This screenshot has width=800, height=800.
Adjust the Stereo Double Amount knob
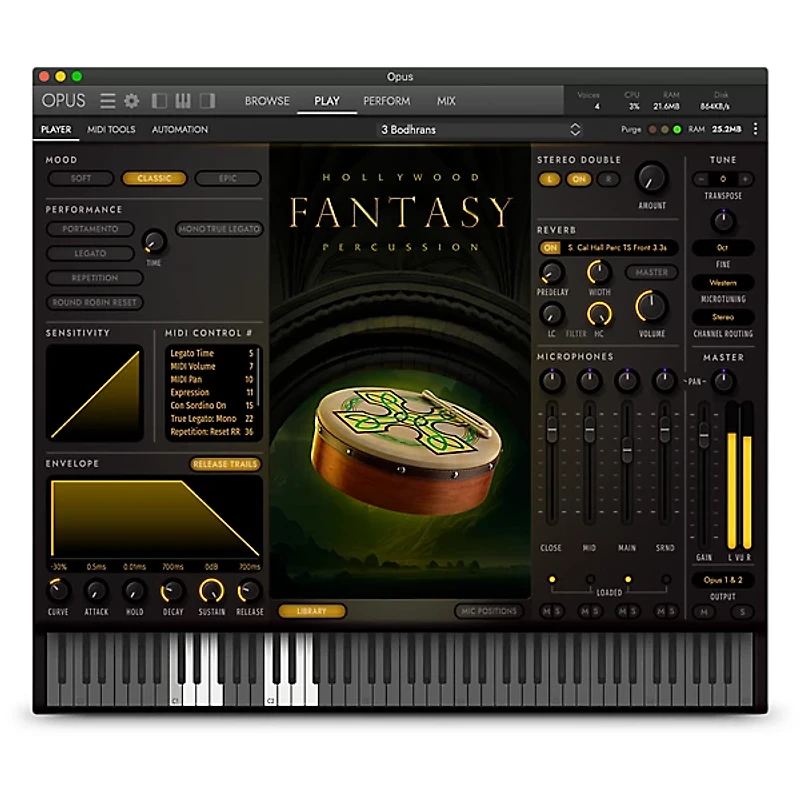pos(652,178)
